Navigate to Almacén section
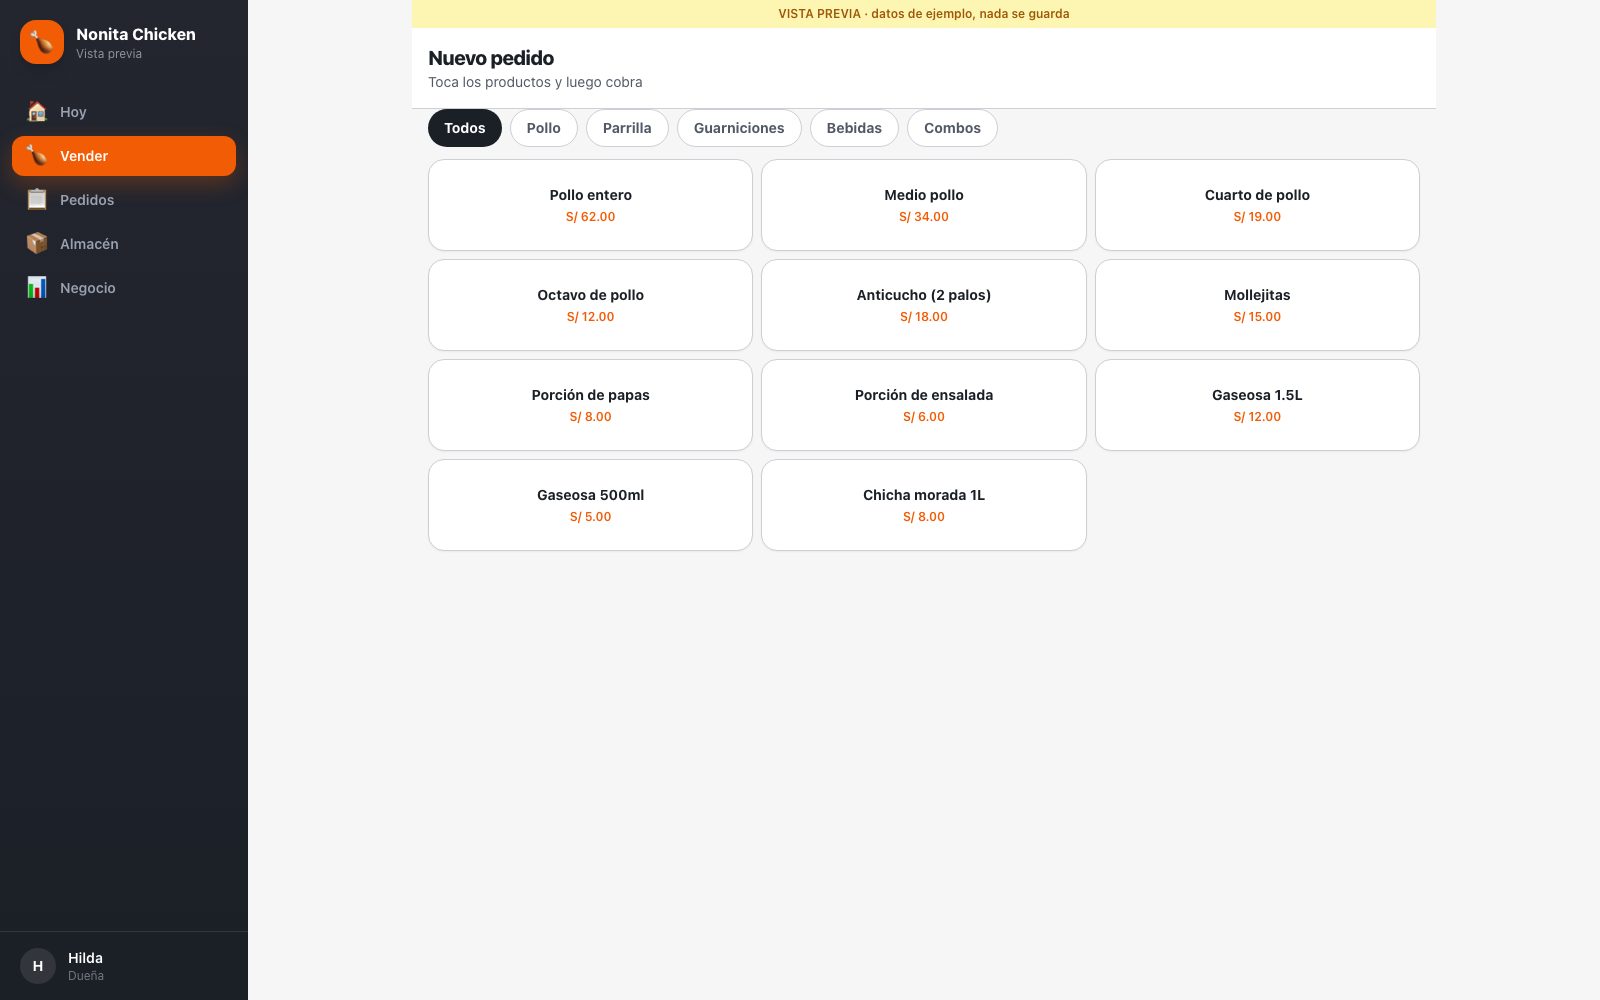This screenshot has width=1600, height=1000. 124,244
